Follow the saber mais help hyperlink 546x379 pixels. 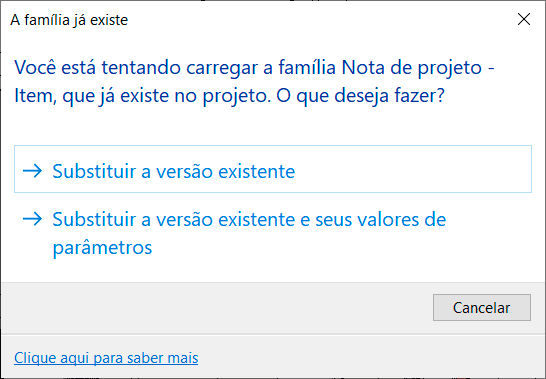pyautogui.click(x=106, y=358)
